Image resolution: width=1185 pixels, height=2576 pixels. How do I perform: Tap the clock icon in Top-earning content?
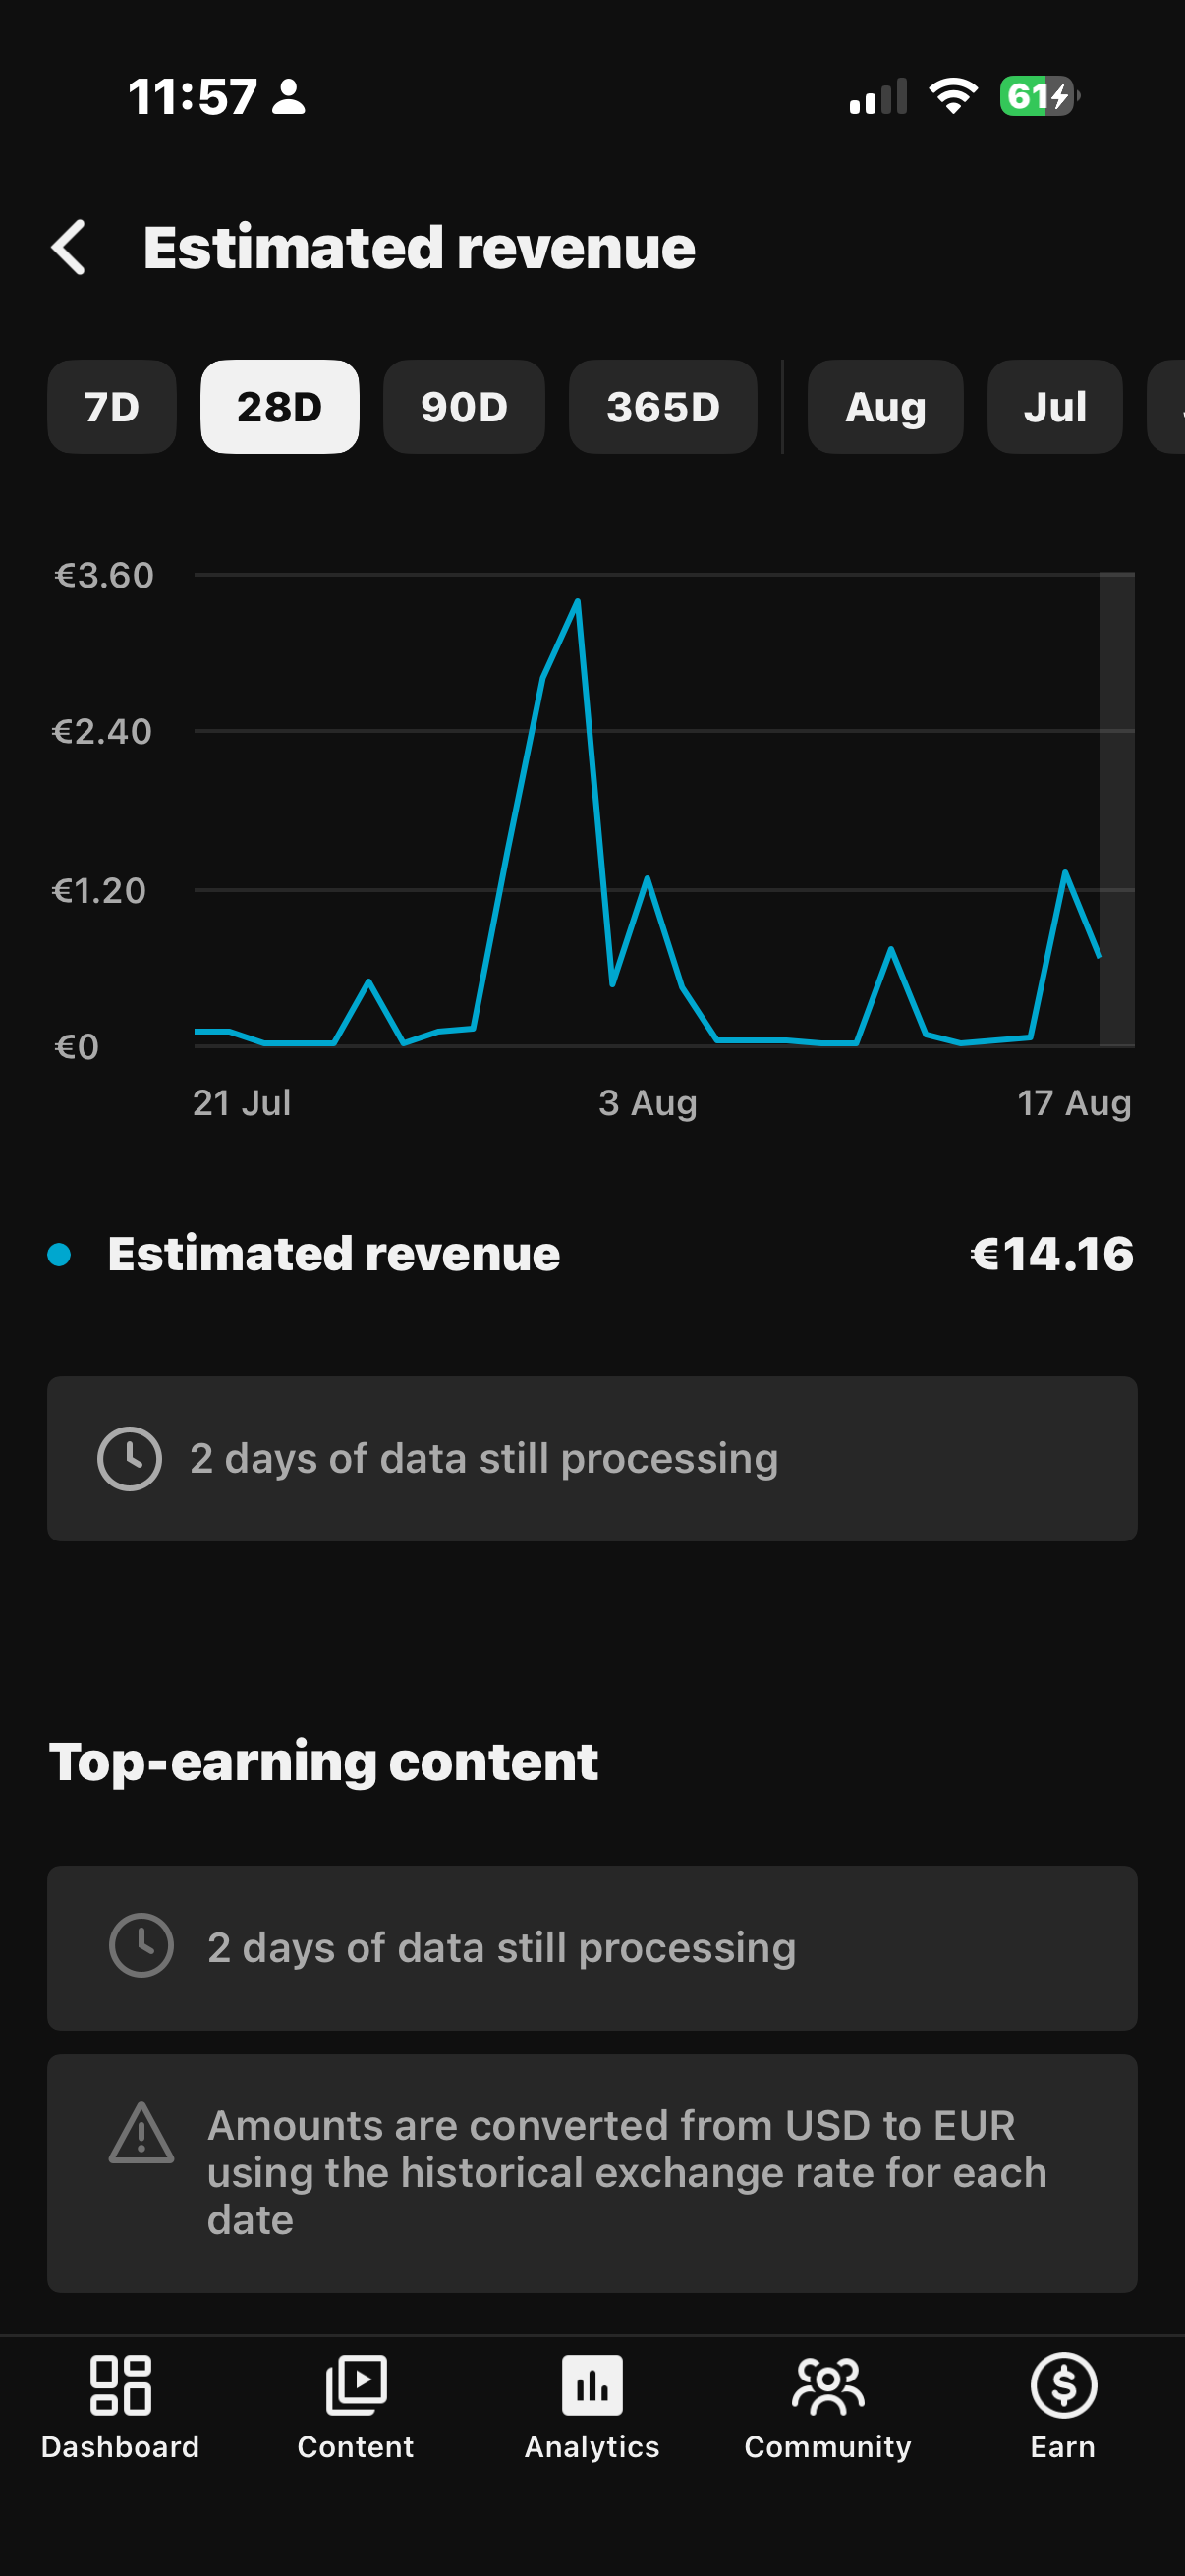pyautogui.click(x=141, y=1946)
